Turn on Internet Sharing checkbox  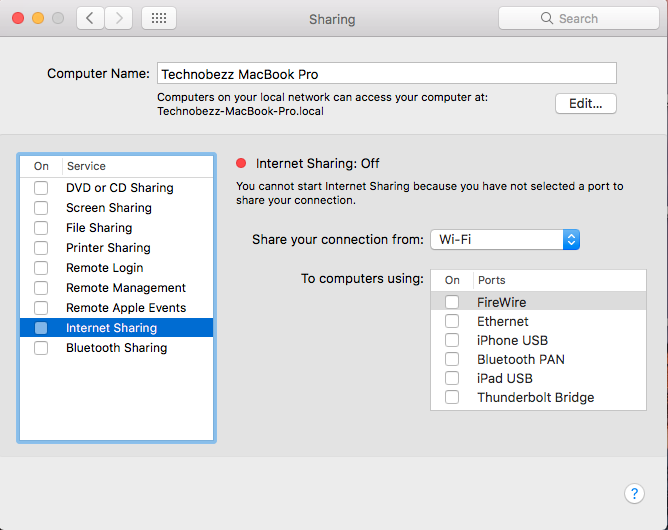click(41, 328)
